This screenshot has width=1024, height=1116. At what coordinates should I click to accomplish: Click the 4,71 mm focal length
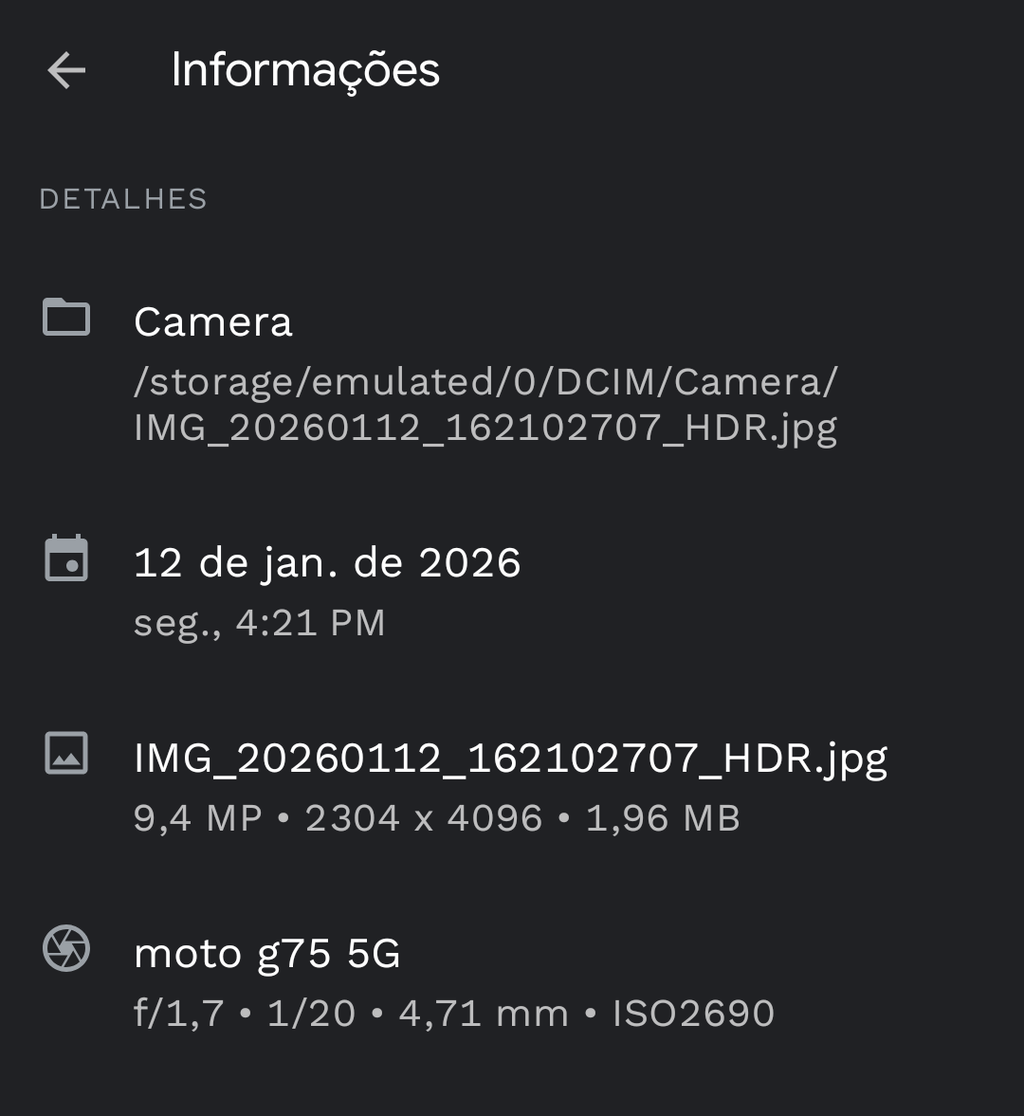(483, 1013)
